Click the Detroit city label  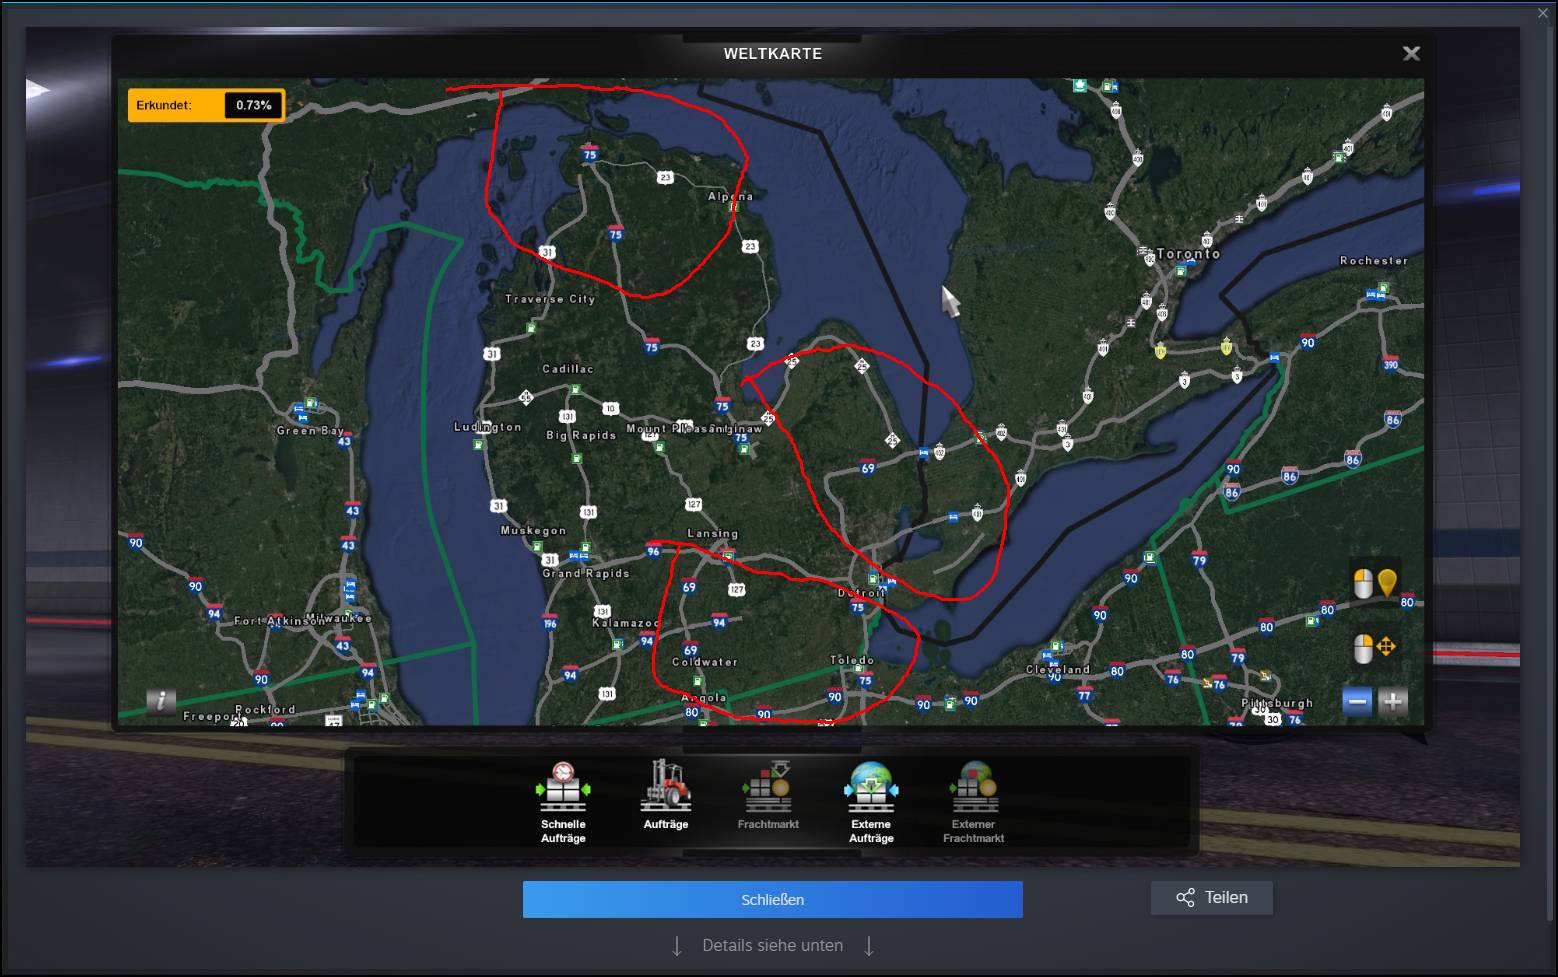pos(861,593)
